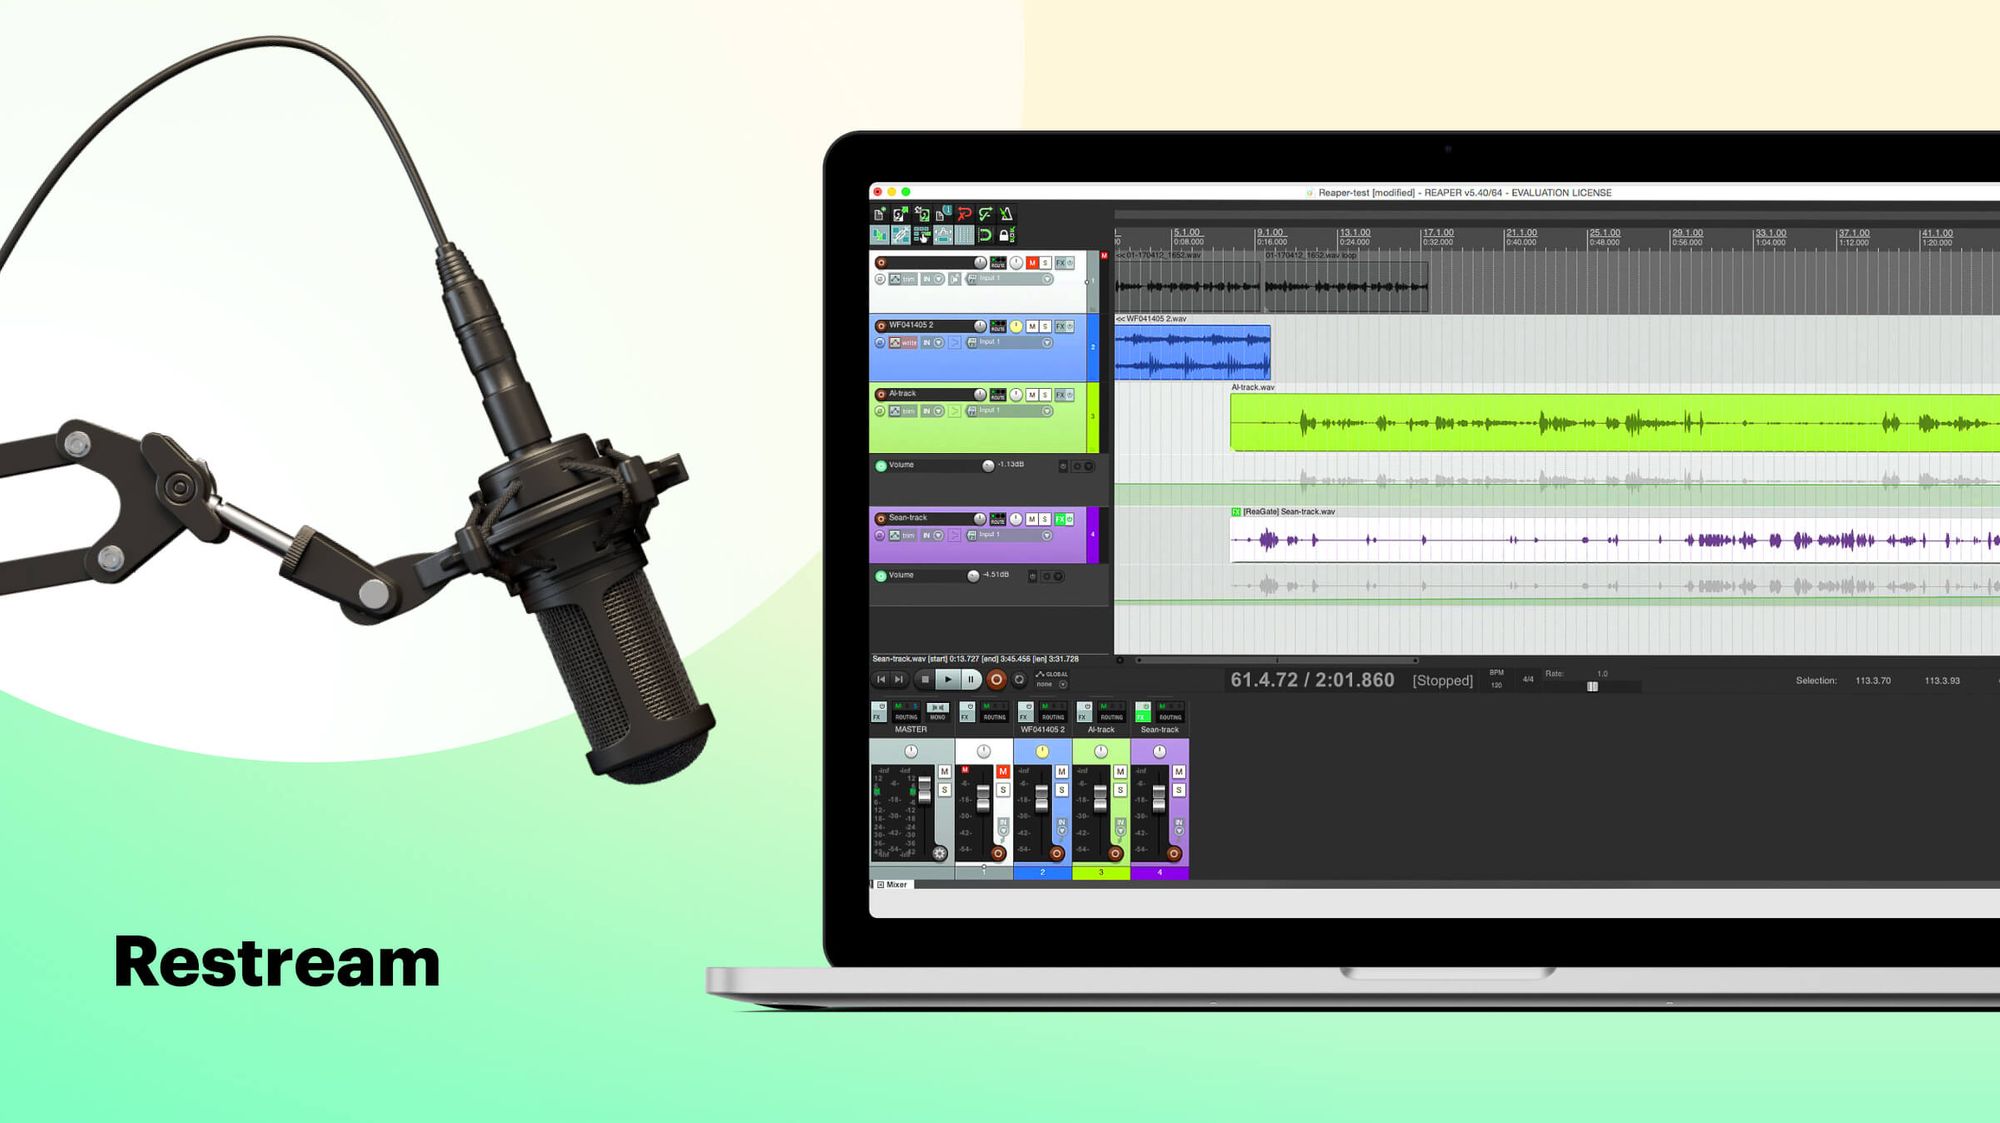The width and height of the screenshot is (2000, 1123).
Task: Click the Sean-track volume fader
Action: (1157, 797)
